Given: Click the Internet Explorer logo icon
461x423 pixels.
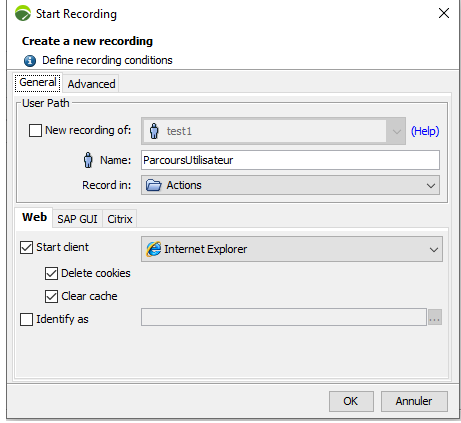Looking at the screenshot, I should click(x=154, y=249).
